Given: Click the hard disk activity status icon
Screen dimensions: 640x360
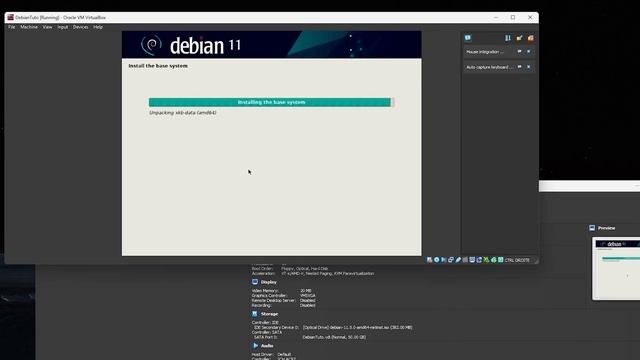Looking at the screenshot, I should pyautogui.click(x=429, y=260).
